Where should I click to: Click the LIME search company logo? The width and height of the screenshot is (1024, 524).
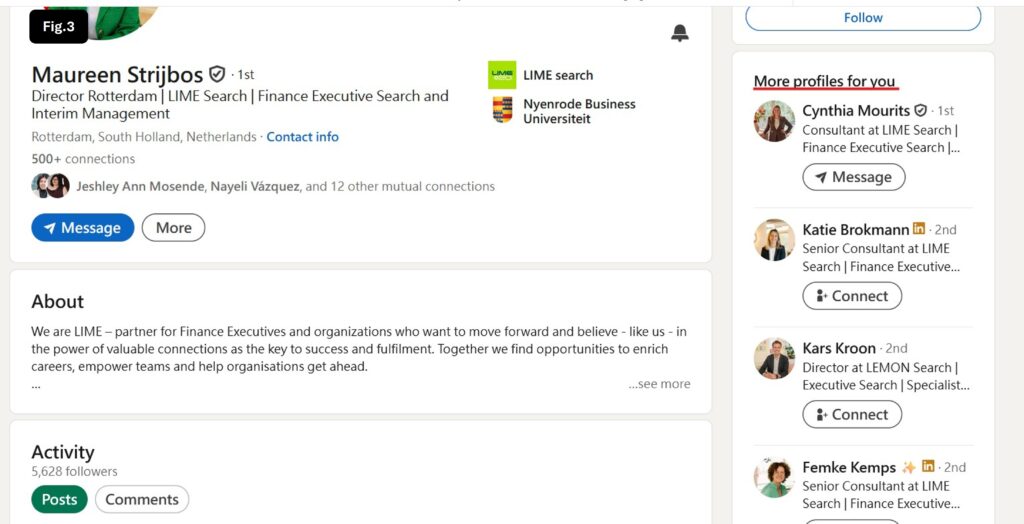point(502,75)
